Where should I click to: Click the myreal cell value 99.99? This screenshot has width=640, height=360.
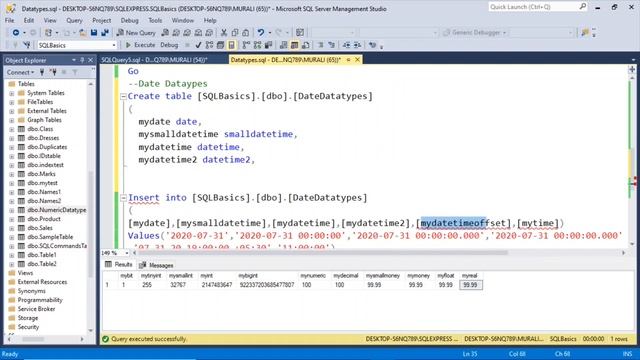pos(471,285)
